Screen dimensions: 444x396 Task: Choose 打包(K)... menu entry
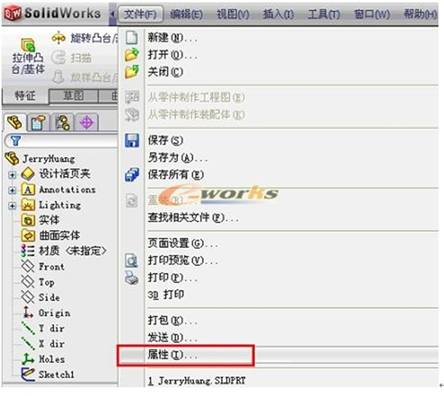pyautogui.click(x=173, y=321)
